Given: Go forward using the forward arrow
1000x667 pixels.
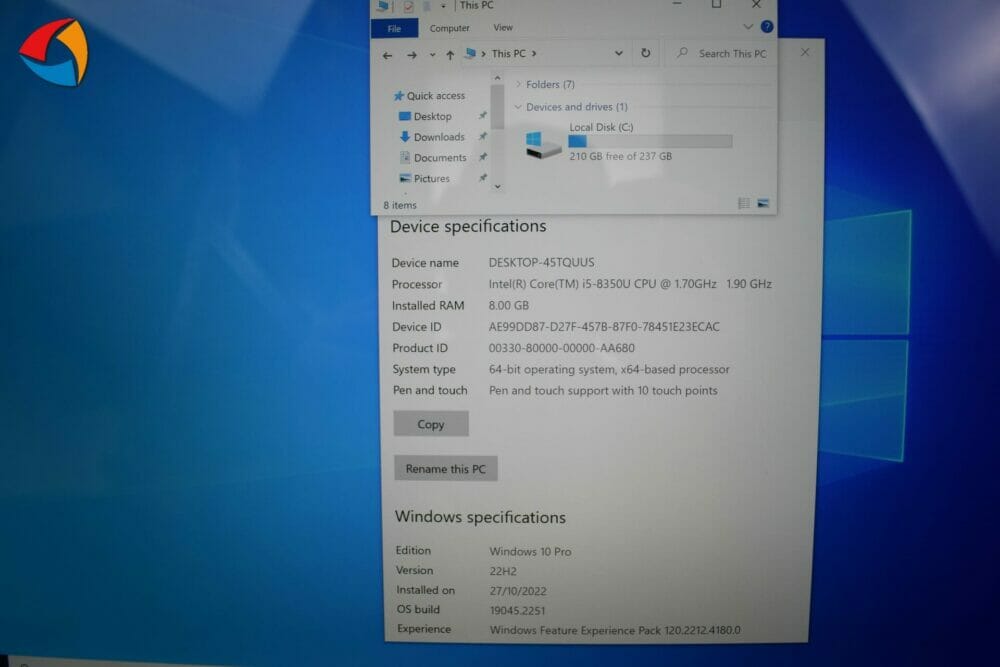Looking at the screenshot, I should point(412,55).
